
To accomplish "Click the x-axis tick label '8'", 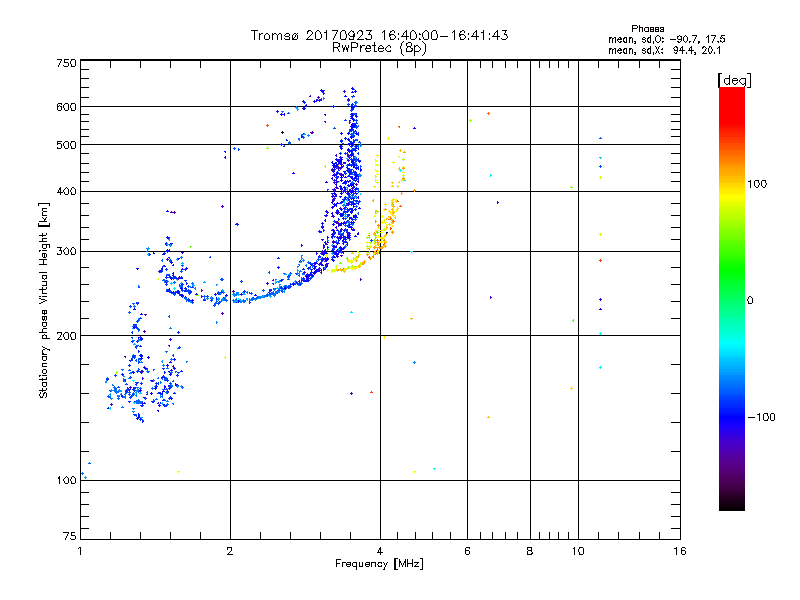I will tap(530, 551).
